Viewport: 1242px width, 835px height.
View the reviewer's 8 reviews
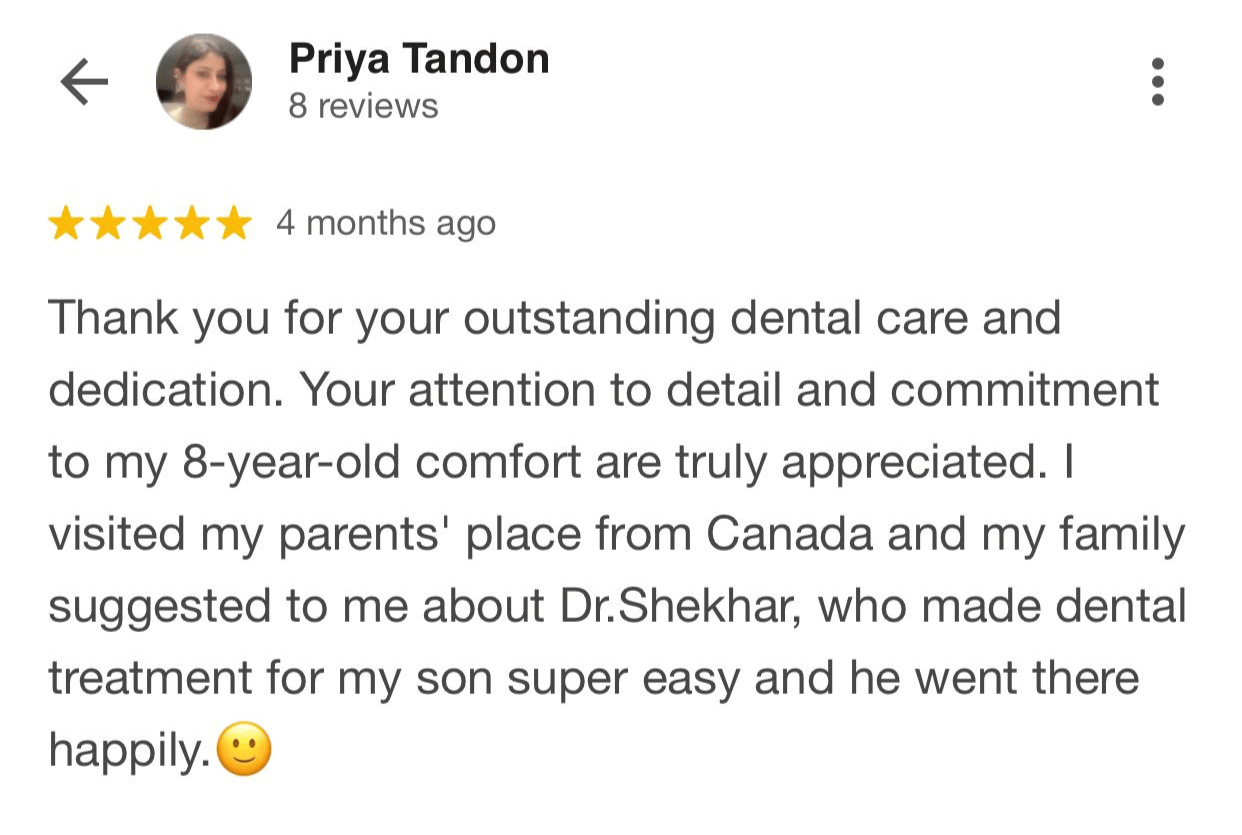pyautogui.click(x=363, y=106)
